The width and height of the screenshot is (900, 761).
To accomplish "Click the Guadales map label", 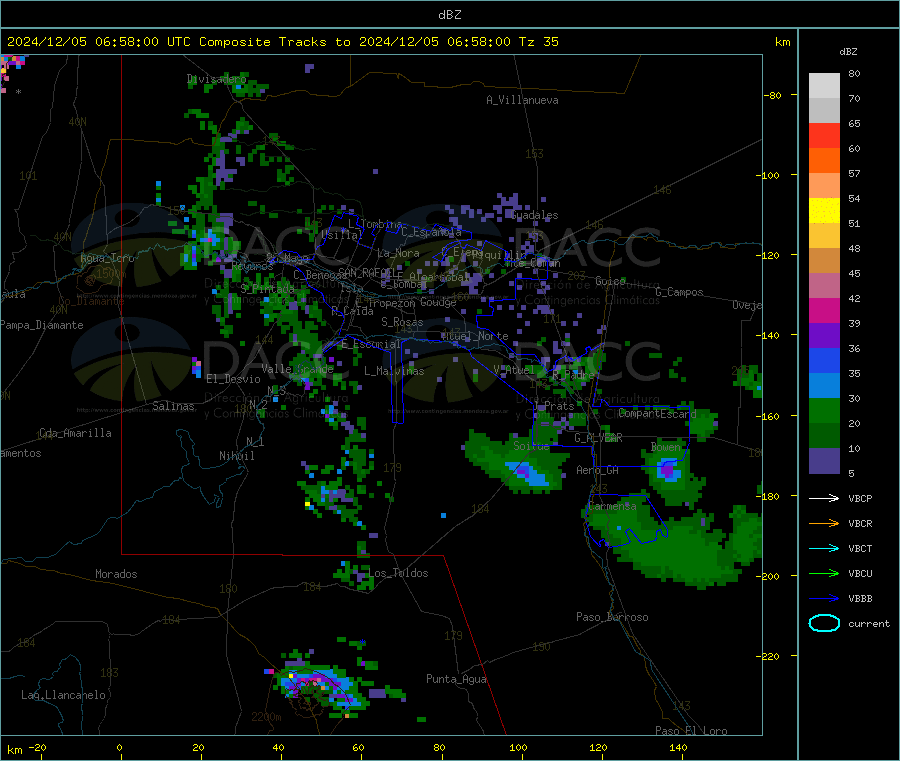I will tap(534, 215).
